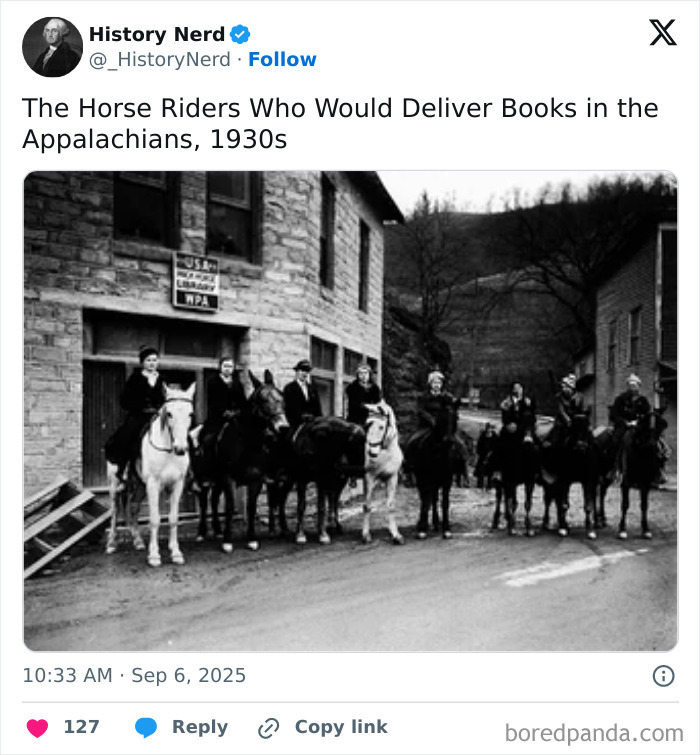Screen dimensions: 700x755
Task: Click the blue verified badge
Action: [240, 34]
